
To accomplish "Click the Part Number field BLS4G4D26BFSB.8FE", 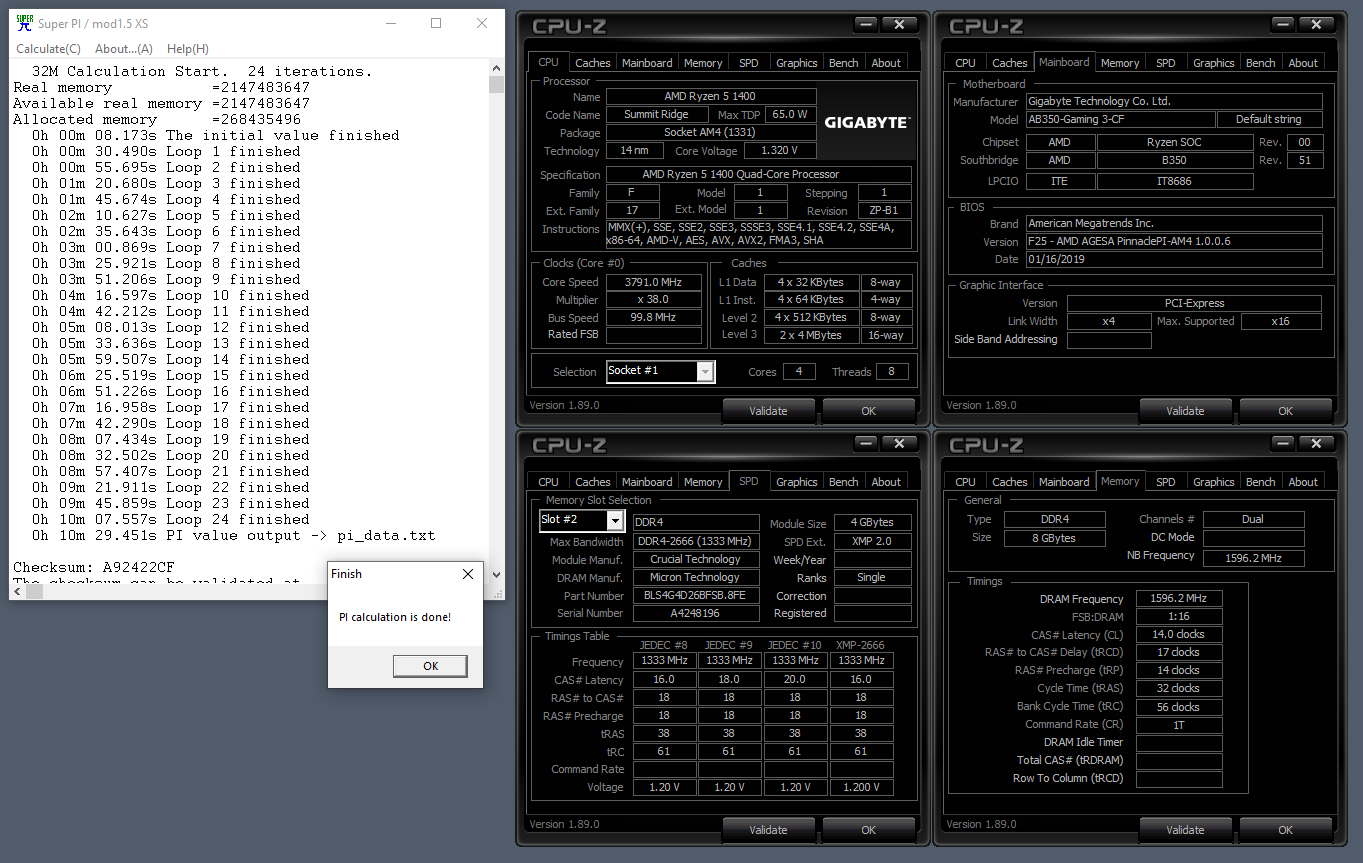I will [696, 596].
